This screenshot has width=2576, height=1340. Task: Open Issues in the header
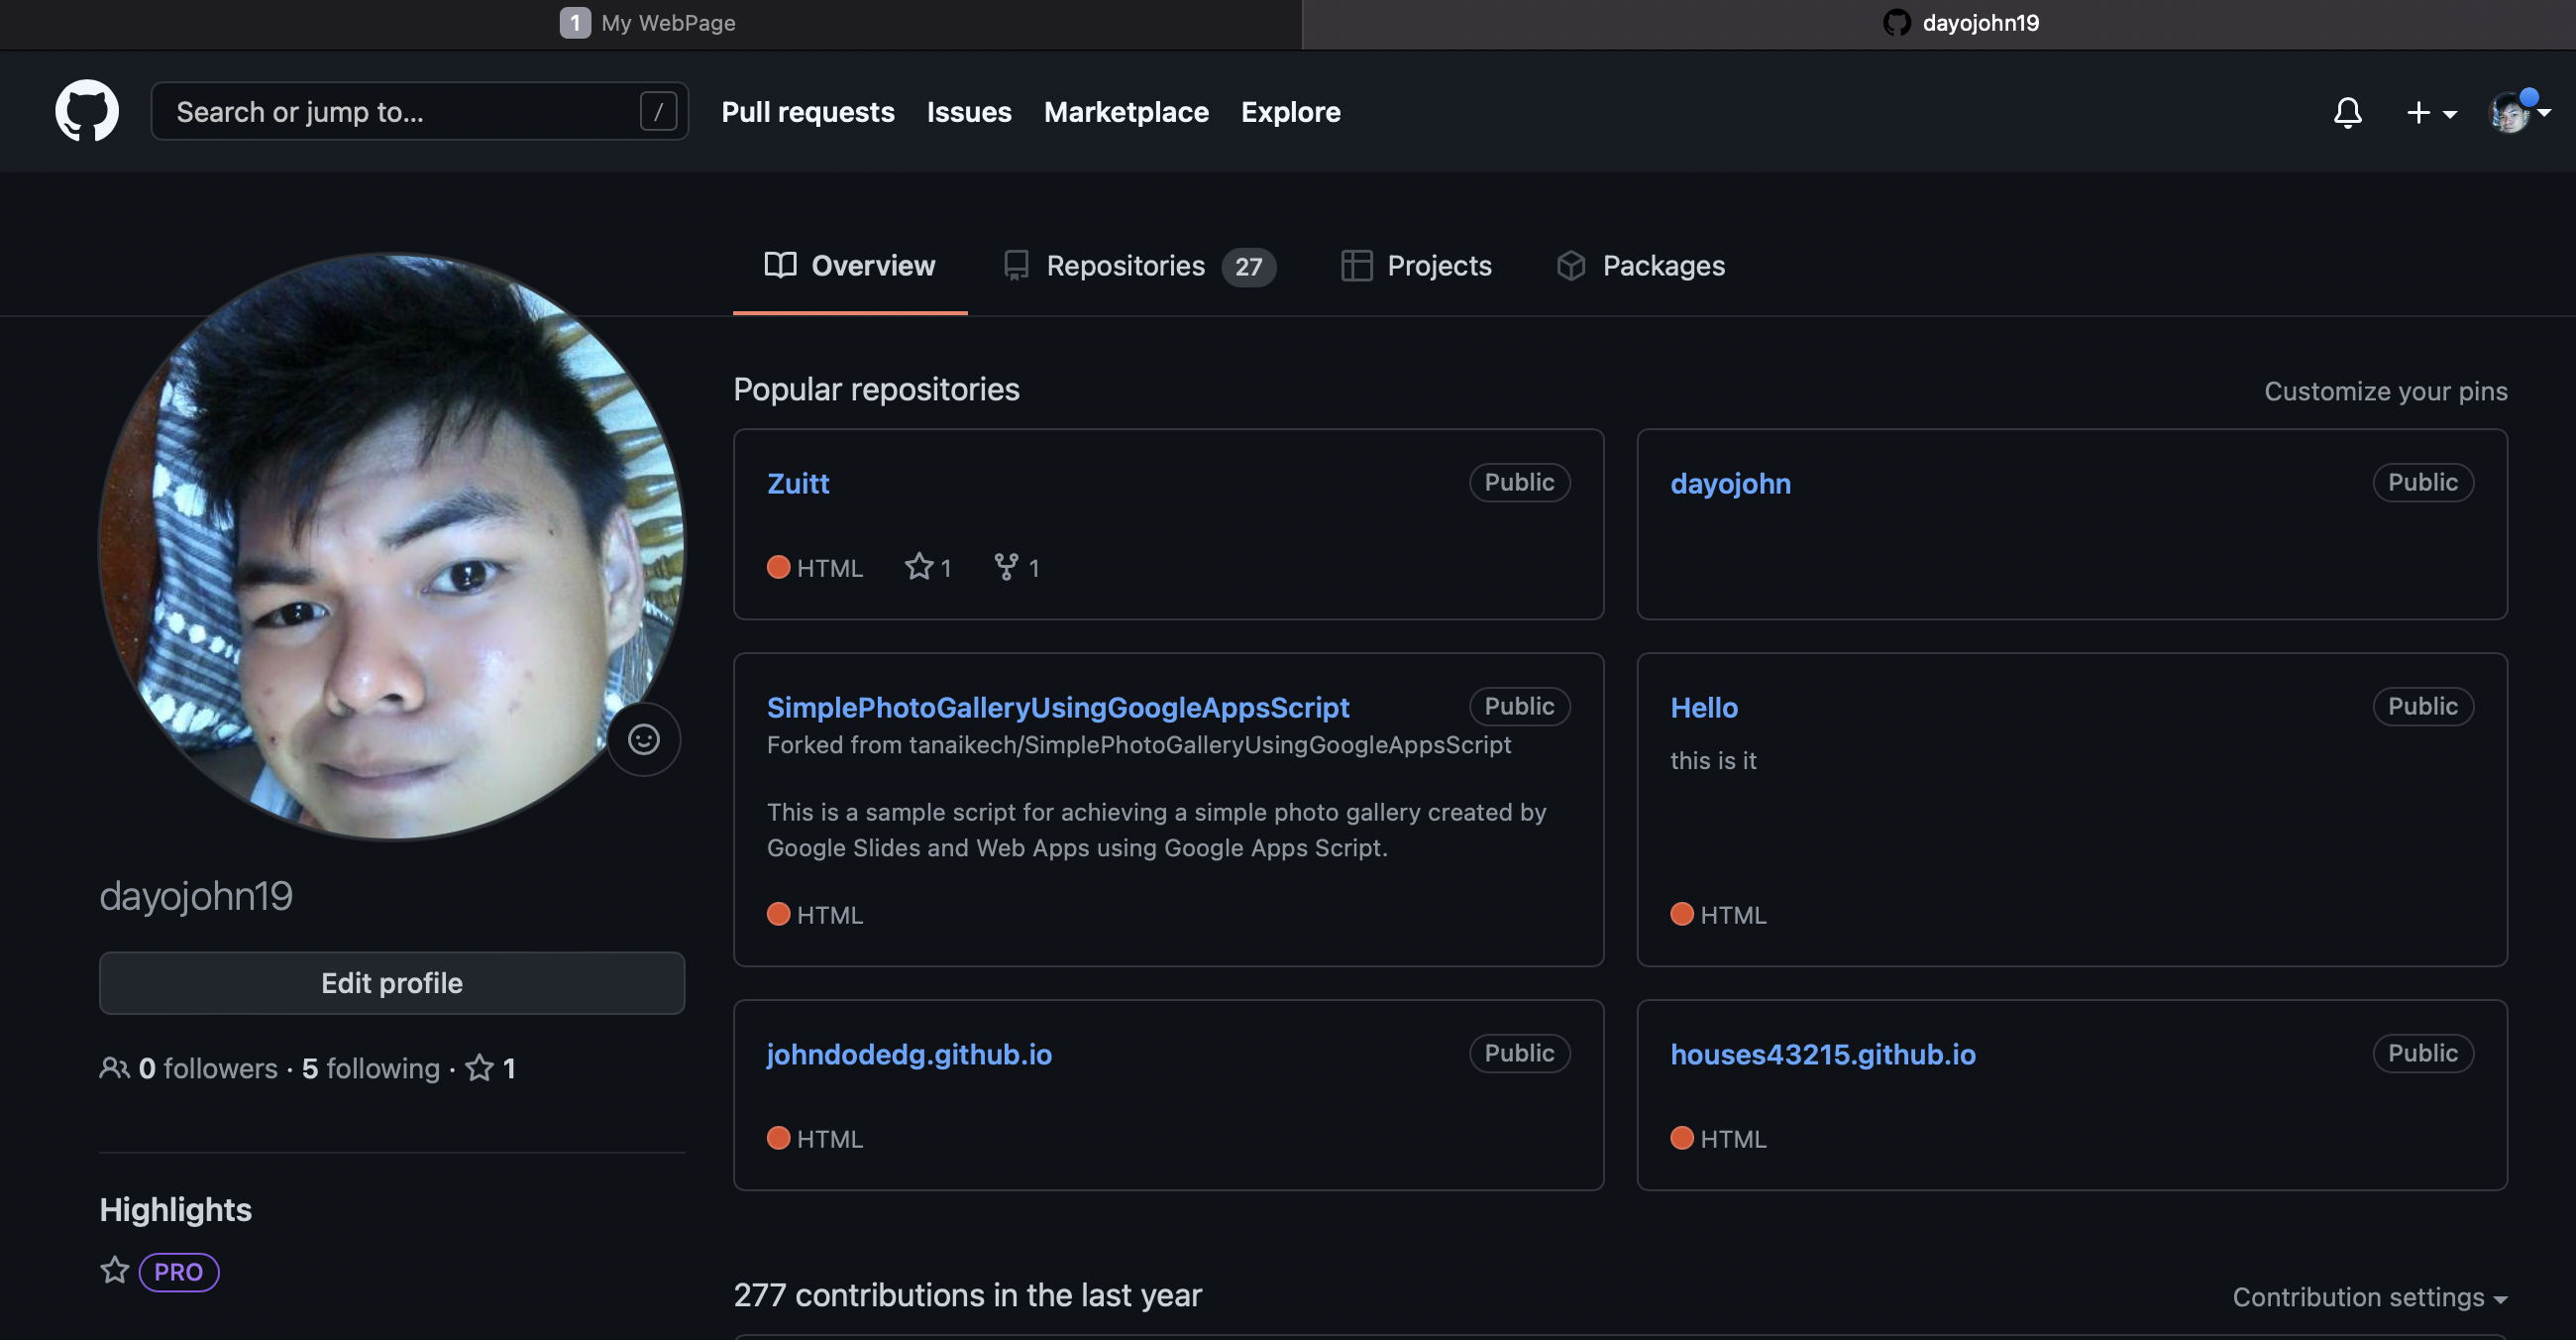tap(968, 112)
